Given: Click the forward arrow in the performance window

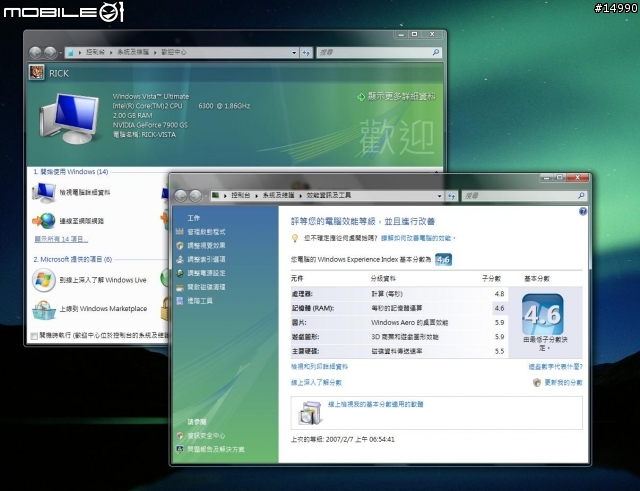Looking at the screenshot, I should click(196, 196).
